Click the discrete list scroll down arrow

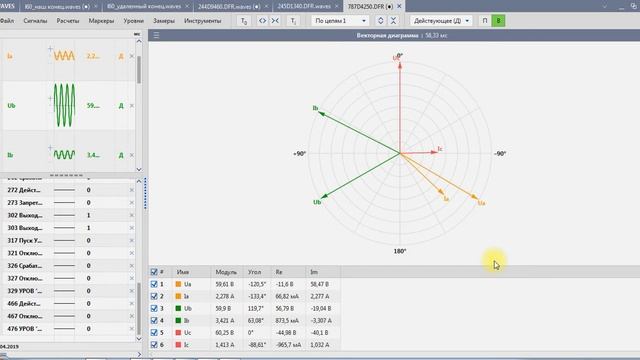139,338
